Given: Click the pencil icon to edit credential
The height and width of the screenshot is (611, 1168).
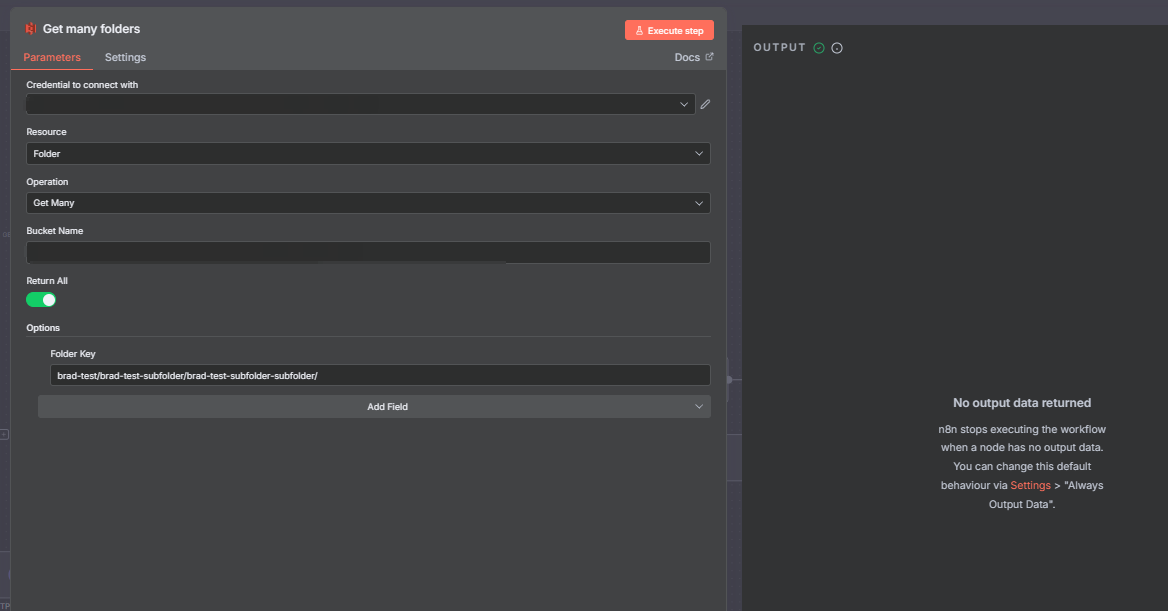Looking at the screenshot, I should 705,104.
